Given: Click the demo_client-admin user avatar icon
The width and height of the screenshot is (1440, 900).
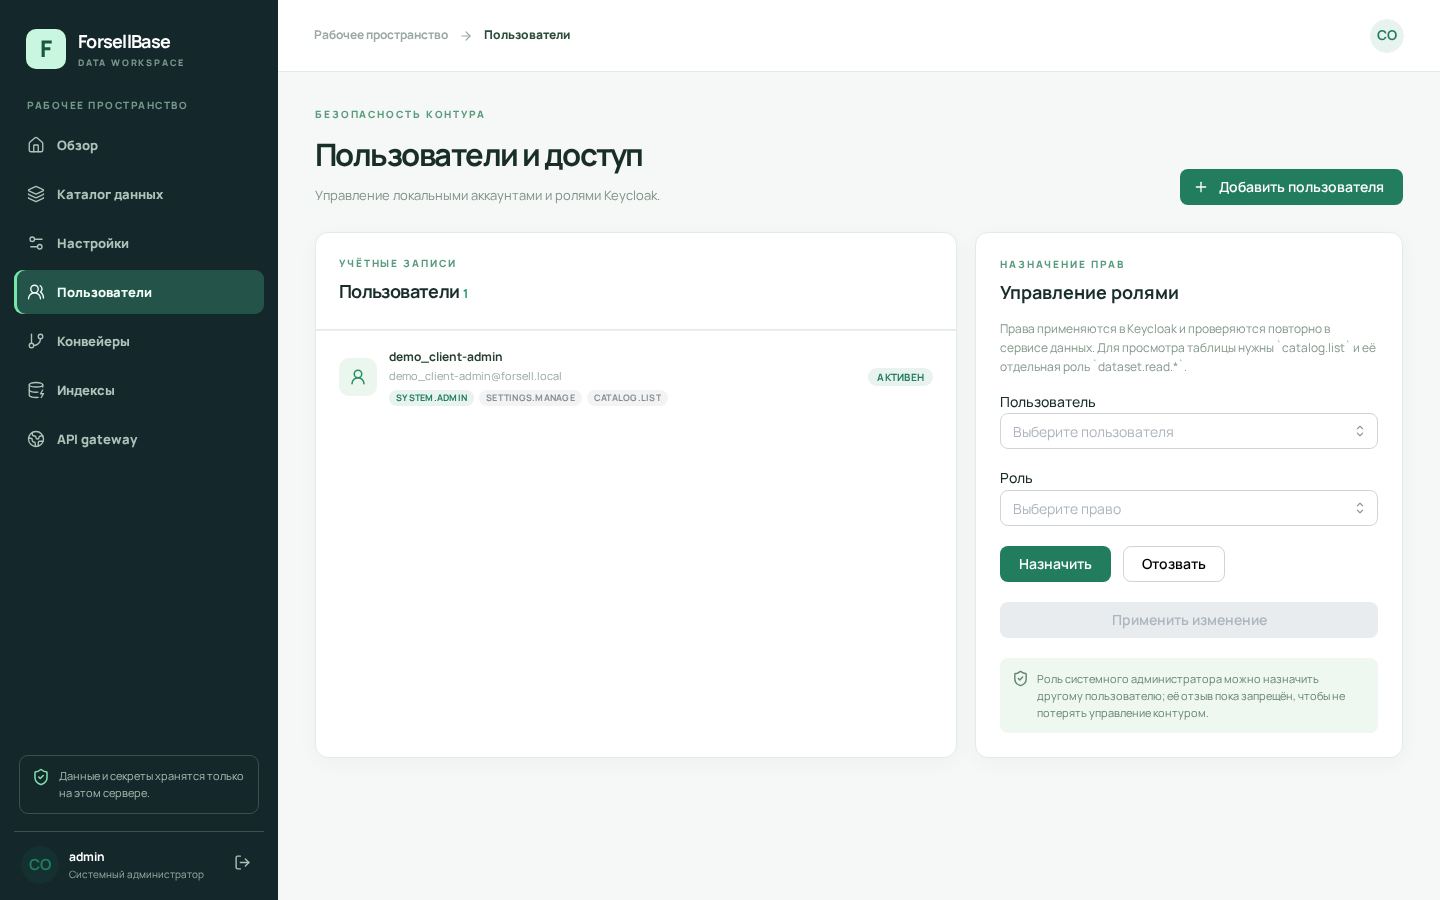Looking at the screenshot, I should click(x=358, y=377).
